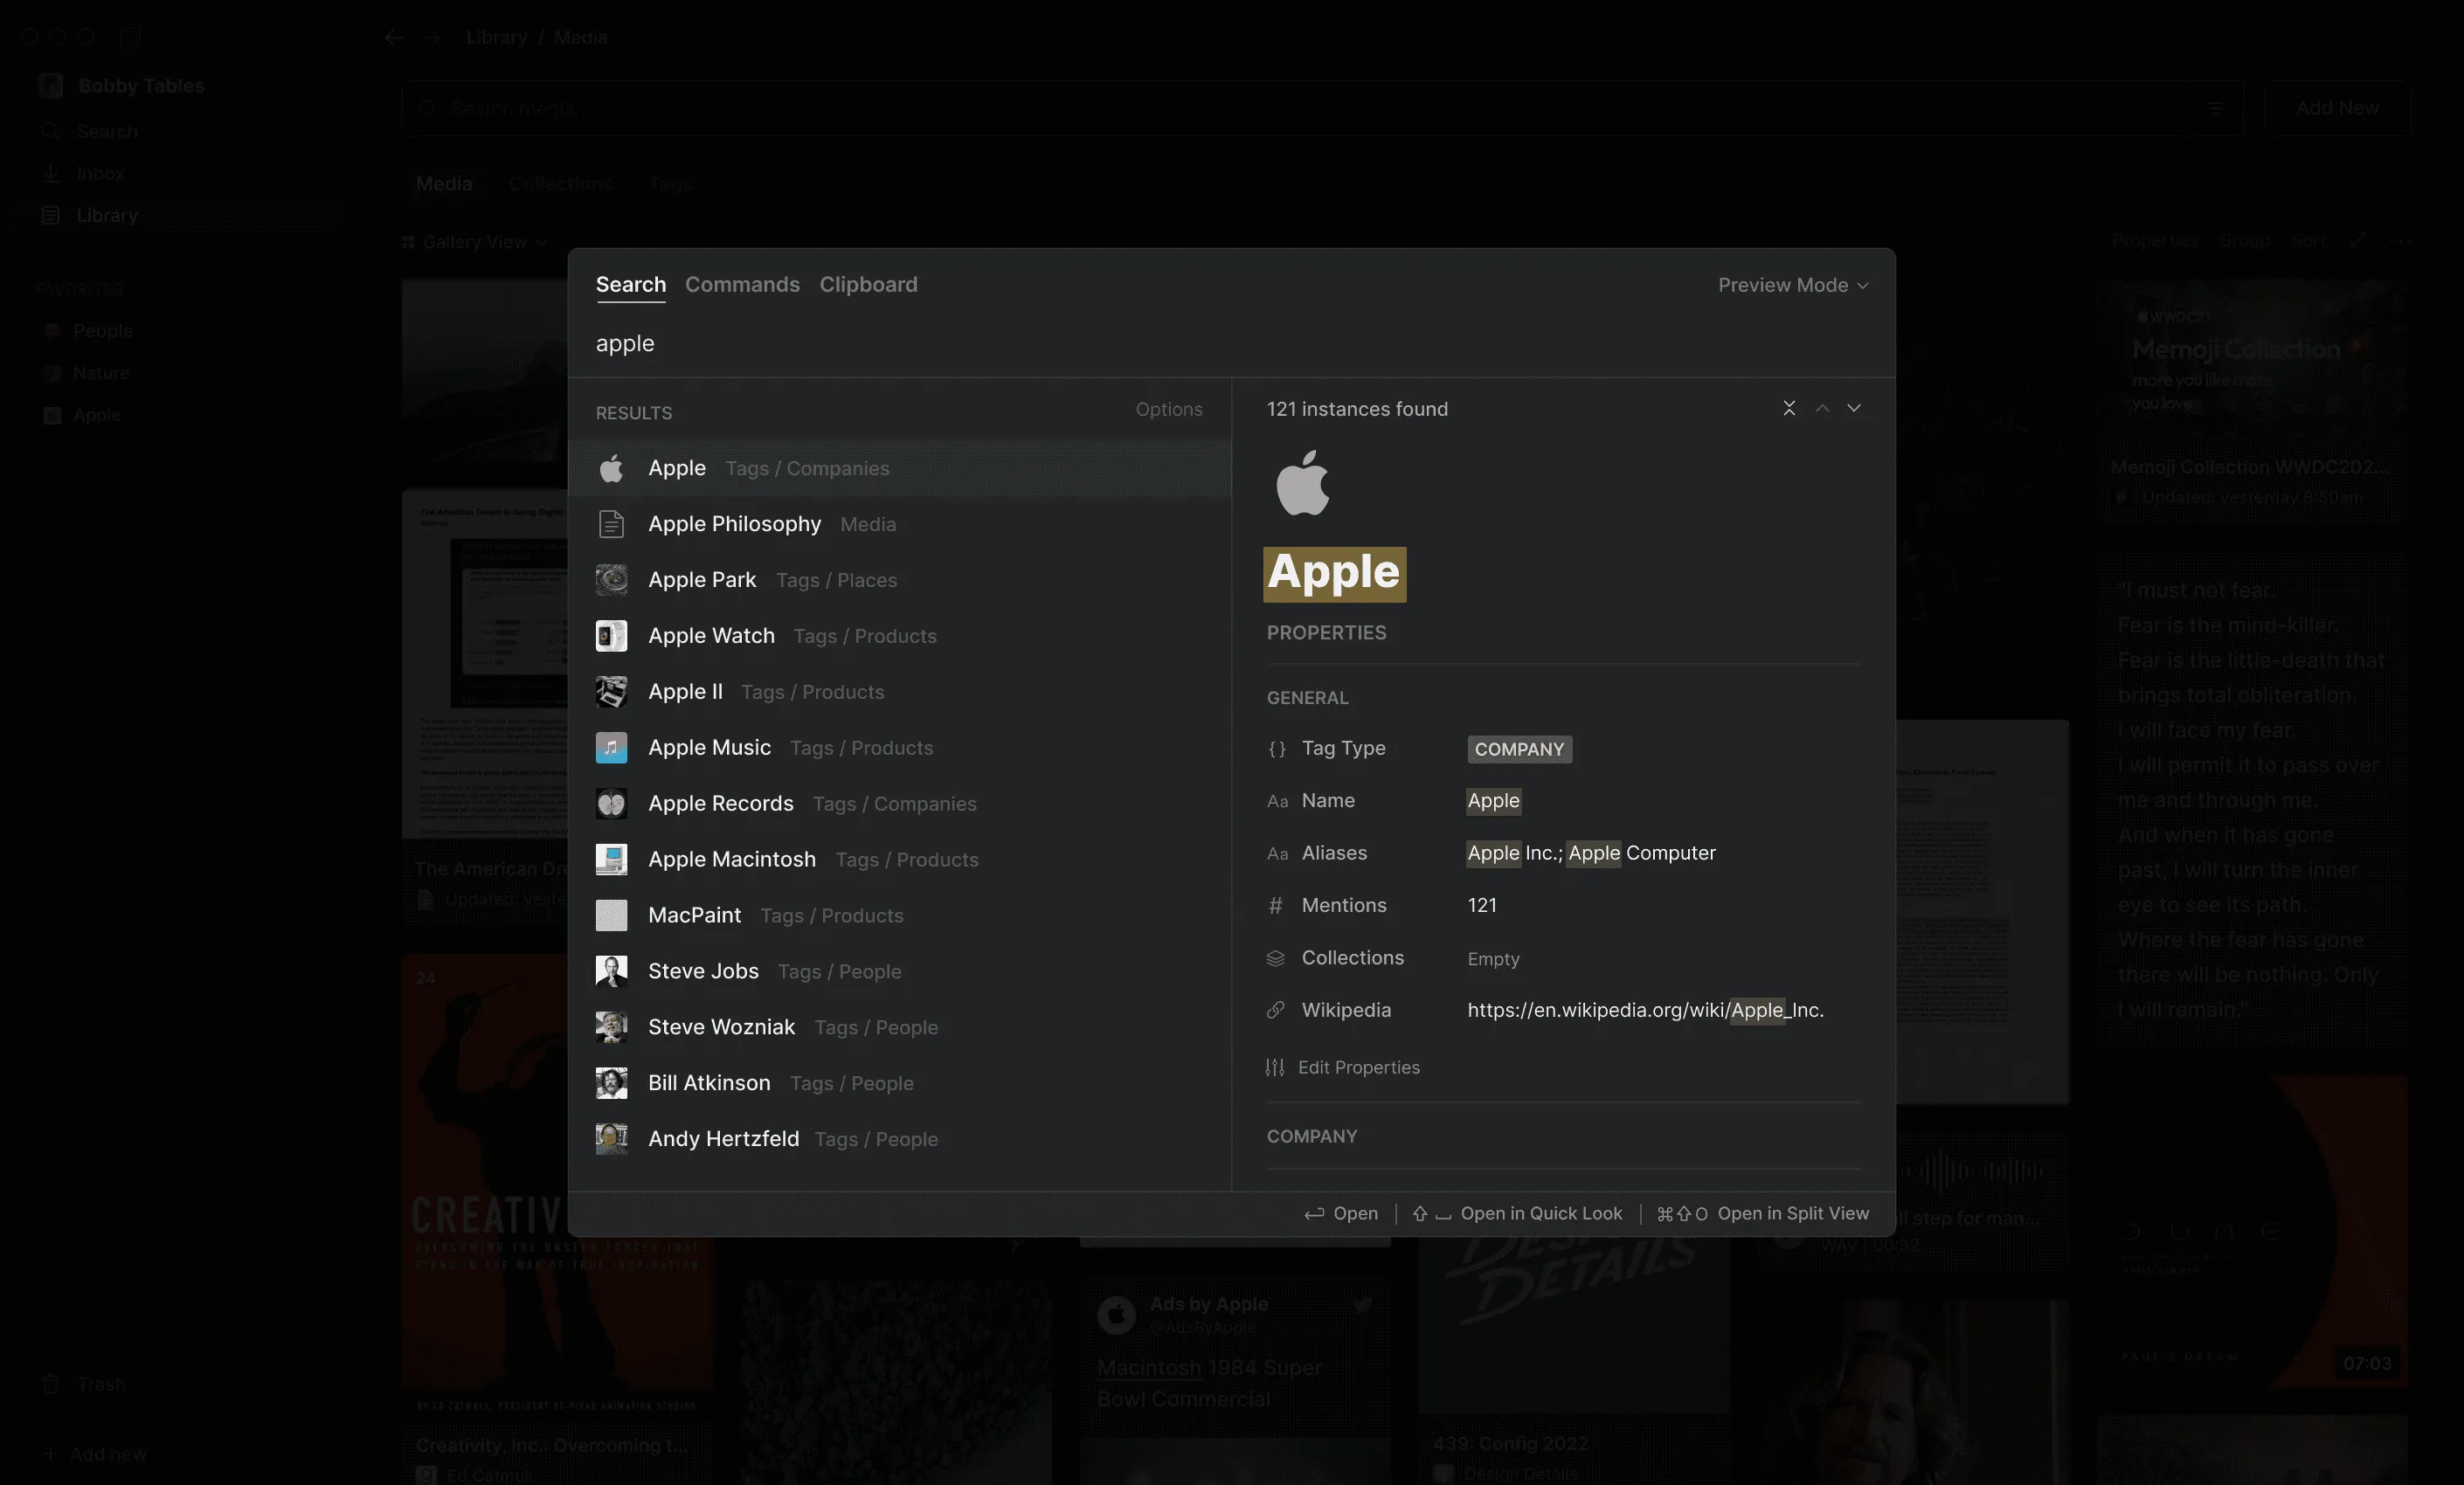Click the Aliases value Apple Inc.; Apple Computer
The height and width of the screenshot is (1485, 2464).
coord(1591,853)
